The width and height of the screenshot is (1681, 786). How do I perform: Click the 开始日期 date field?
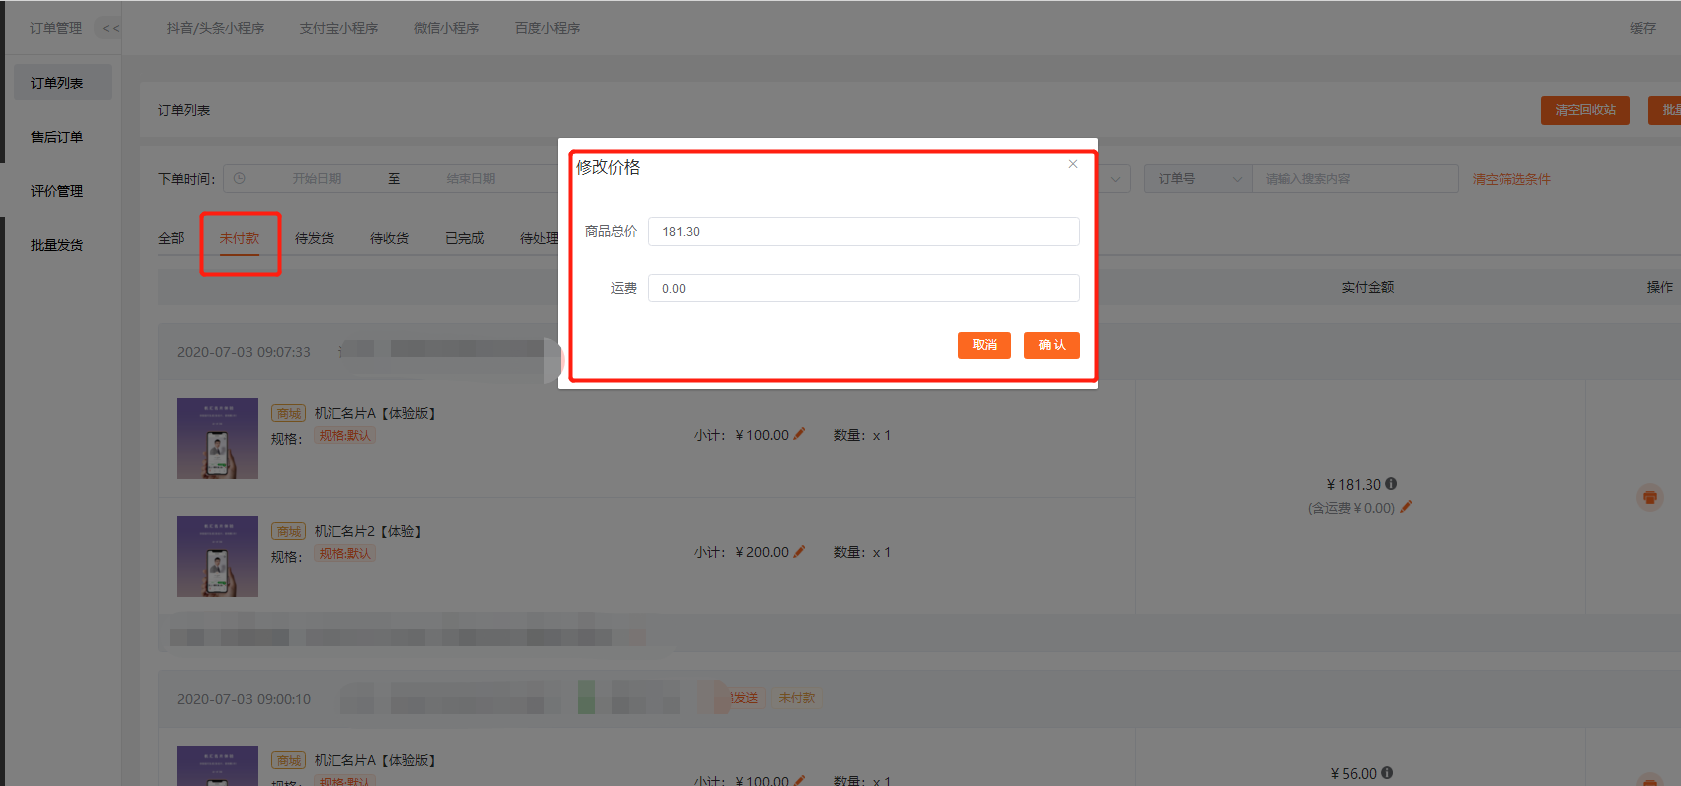pyautogui.click(x=317, y=178)
